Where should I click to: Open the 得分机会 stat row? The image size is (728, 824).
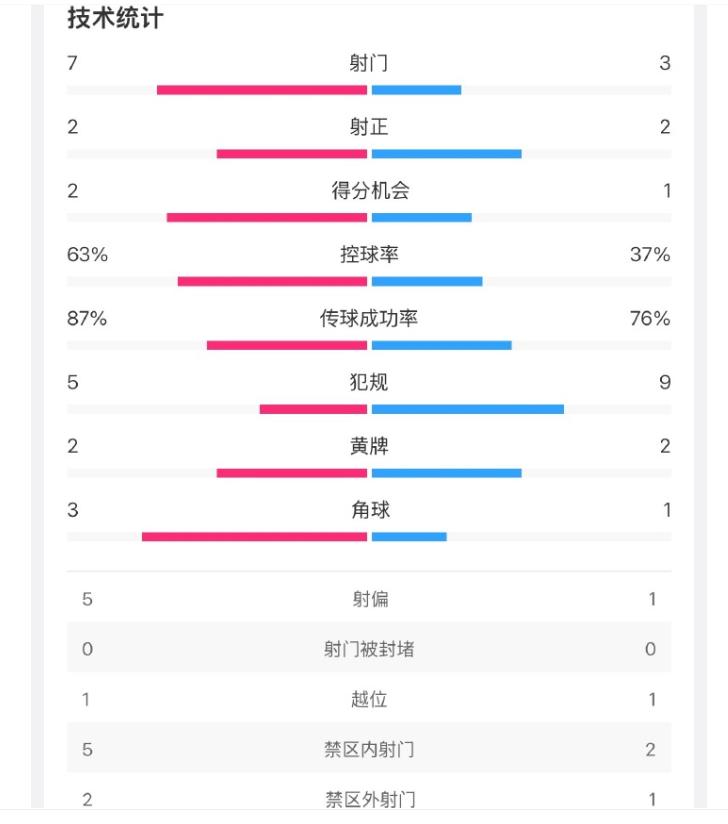[x=369, y=201]
